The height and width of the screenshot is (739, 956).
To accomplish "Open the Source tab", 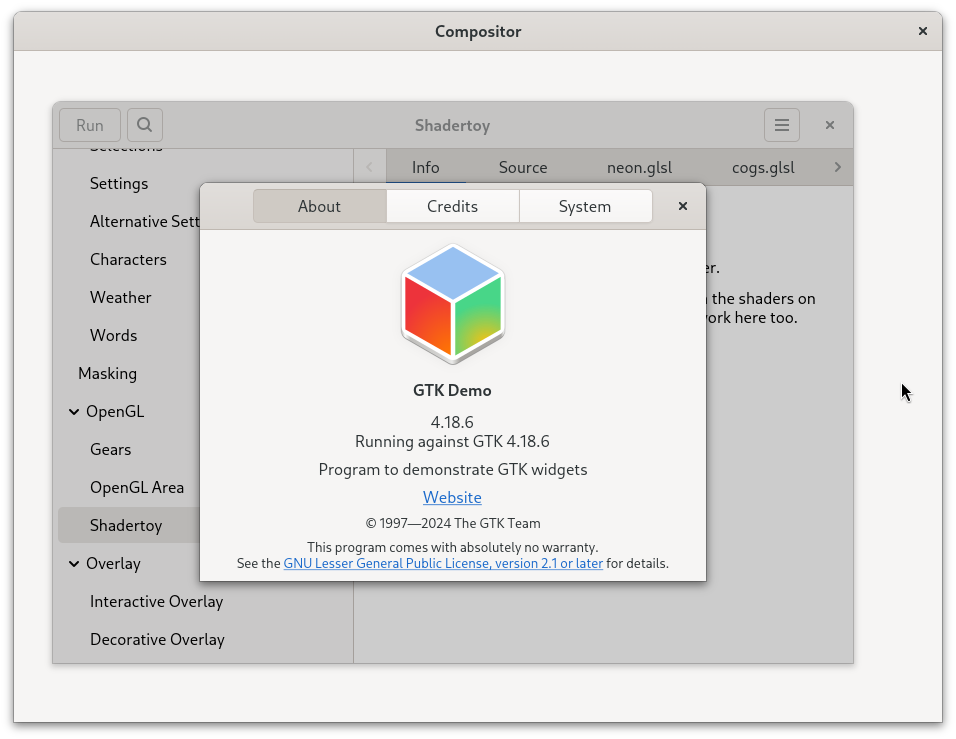I will point(523,167).
